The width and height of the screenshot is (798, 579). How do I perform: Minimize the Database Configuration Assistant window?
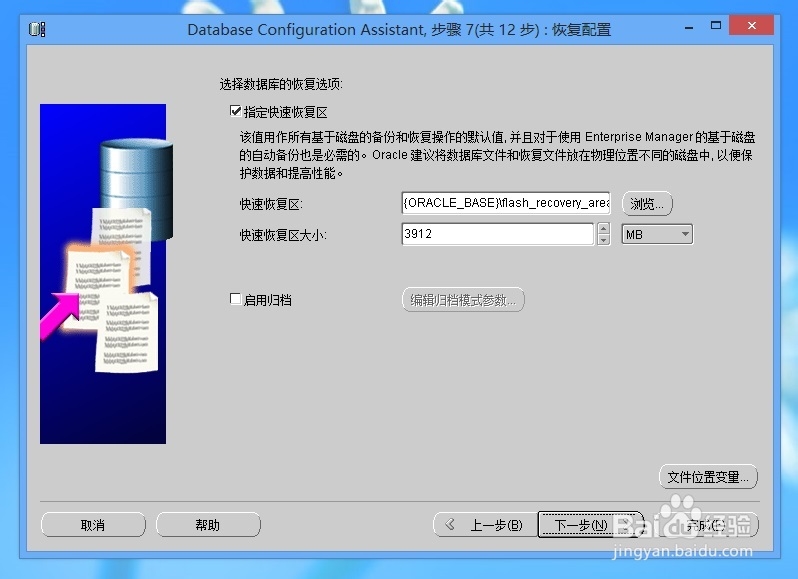point(689,26)
